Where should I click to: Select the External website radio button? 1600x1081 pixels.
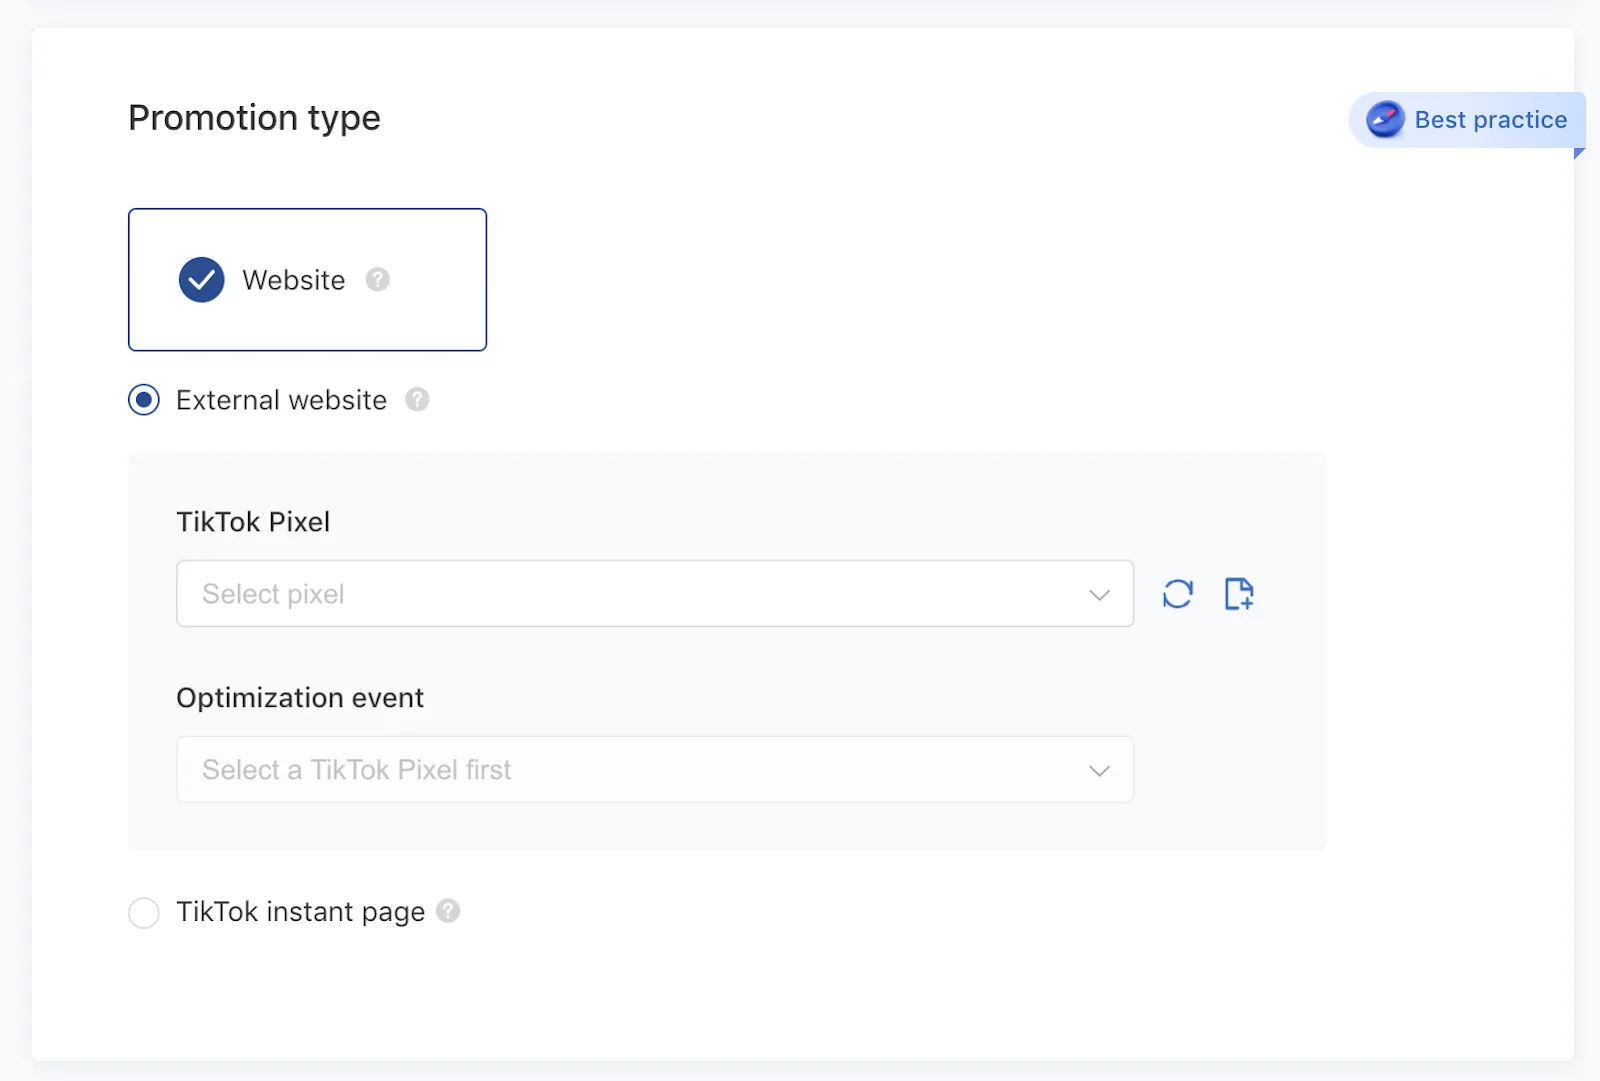(144, 399)
